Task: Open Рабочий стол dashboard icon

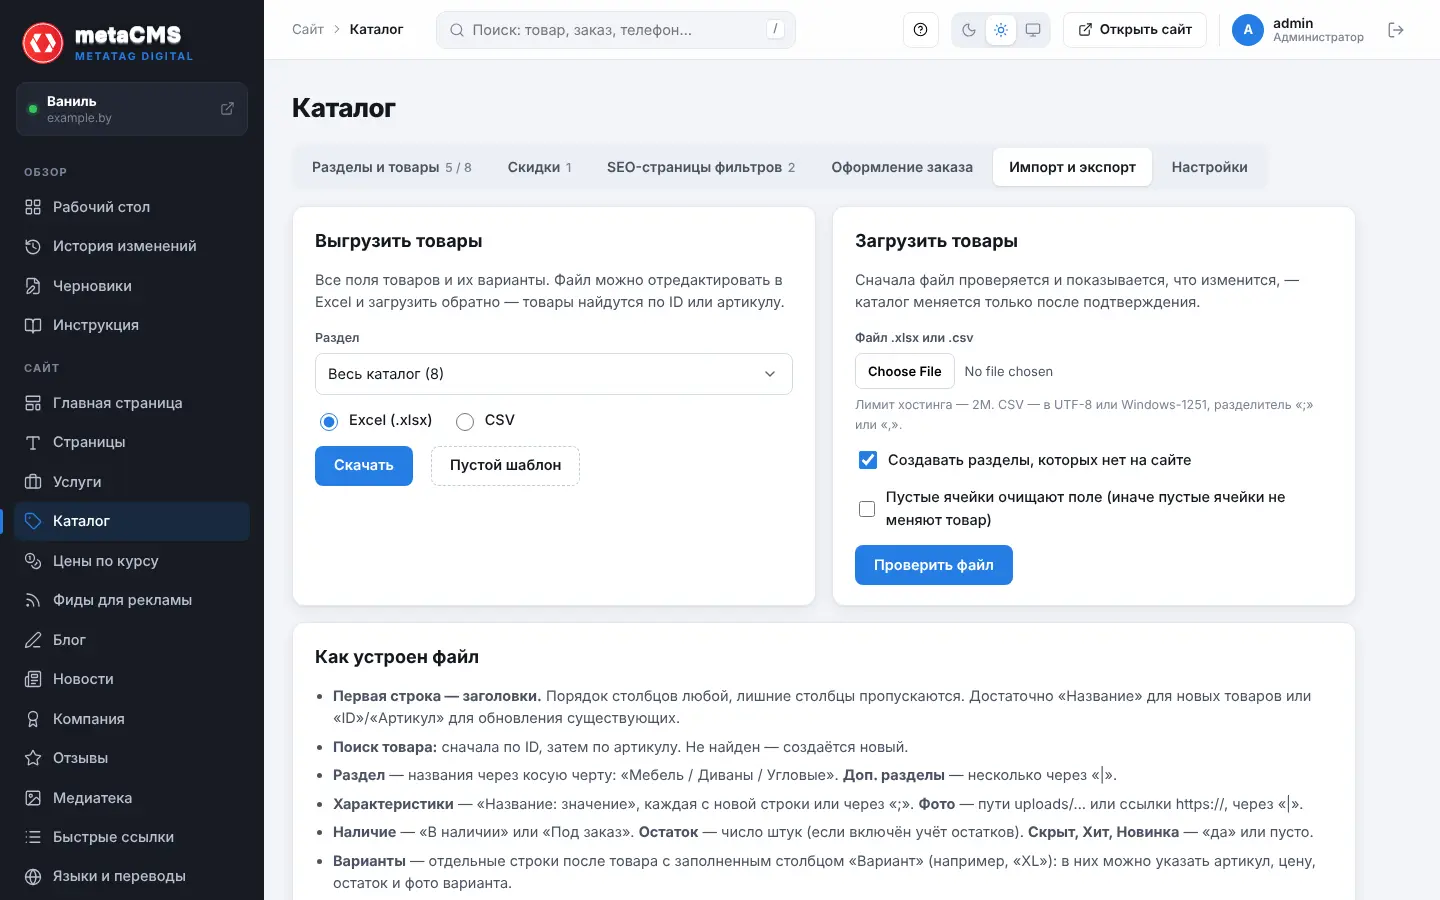Action: coord(33,207)
